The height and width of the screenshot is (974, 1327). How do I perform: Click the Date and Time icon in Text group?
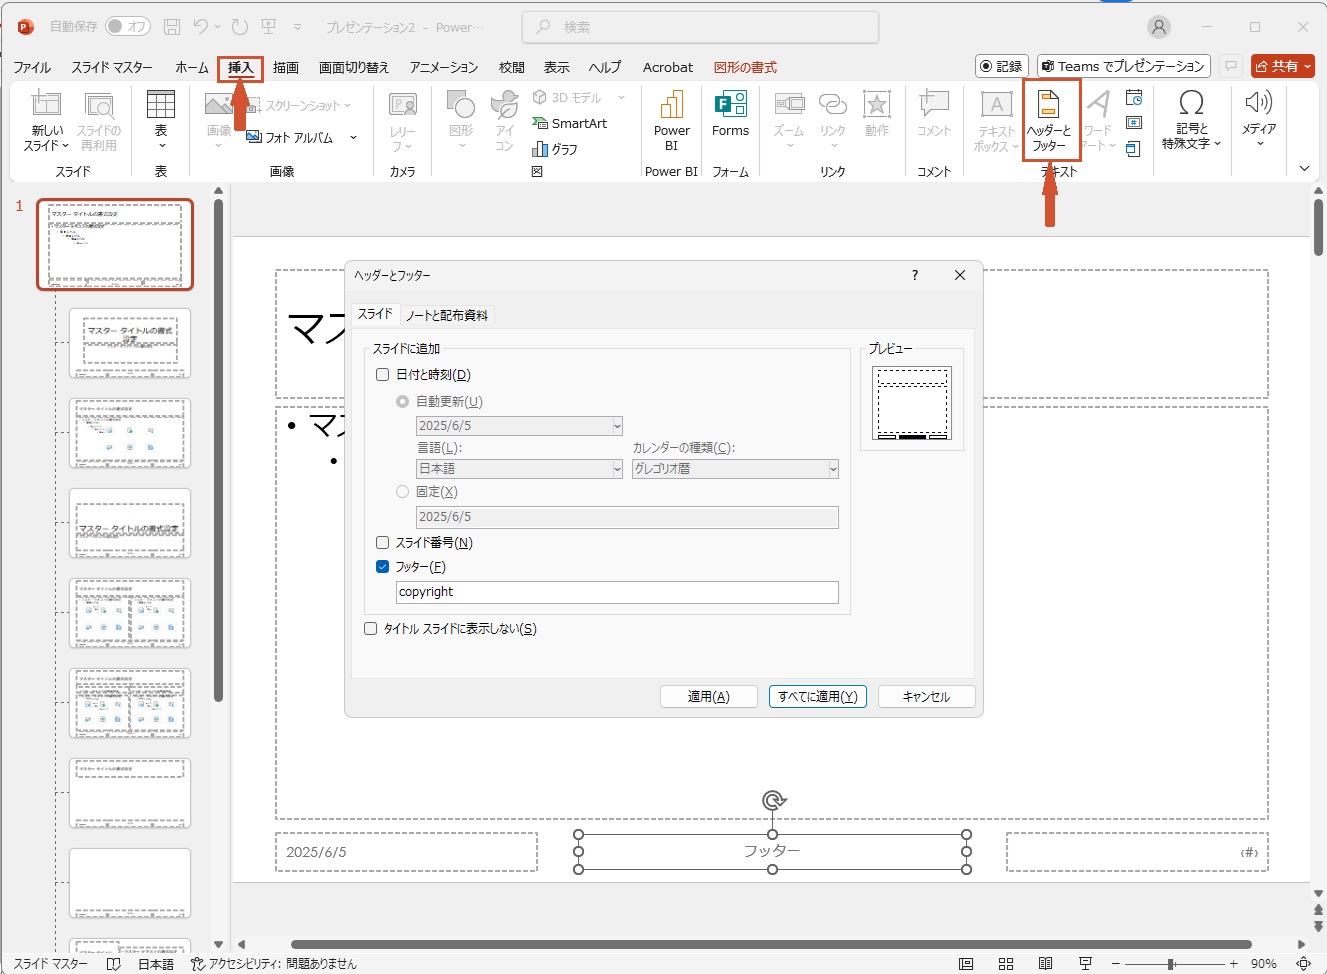(x=1134, y=98)
